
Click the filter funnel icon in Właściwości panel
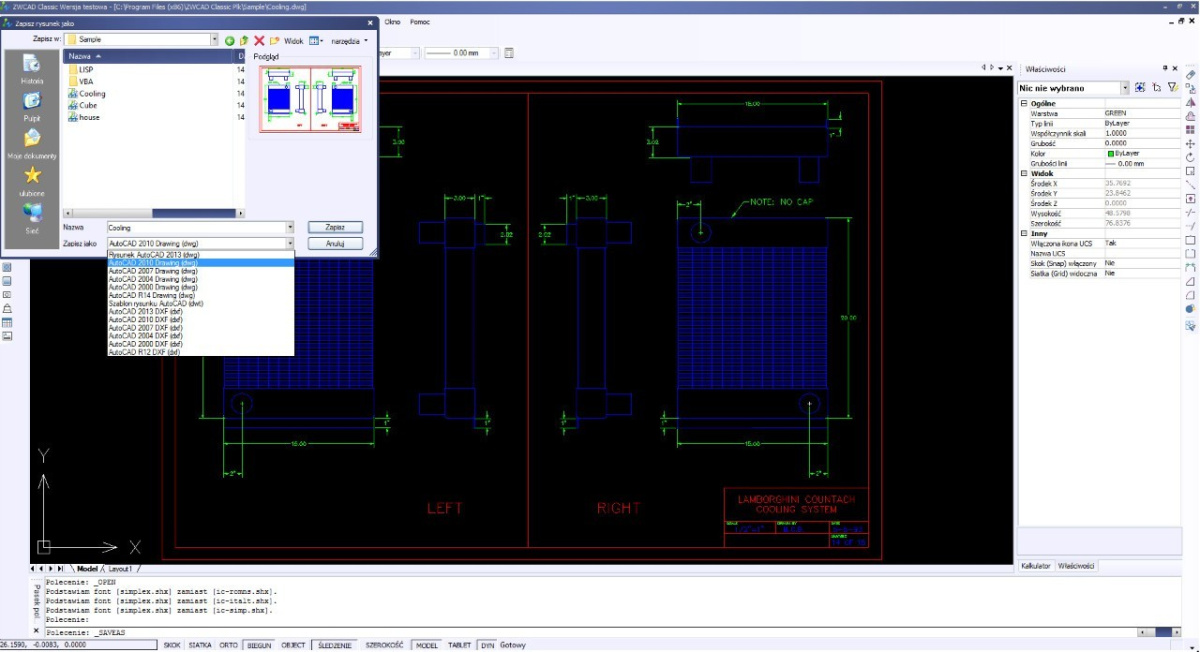[x=1173, y=88]
